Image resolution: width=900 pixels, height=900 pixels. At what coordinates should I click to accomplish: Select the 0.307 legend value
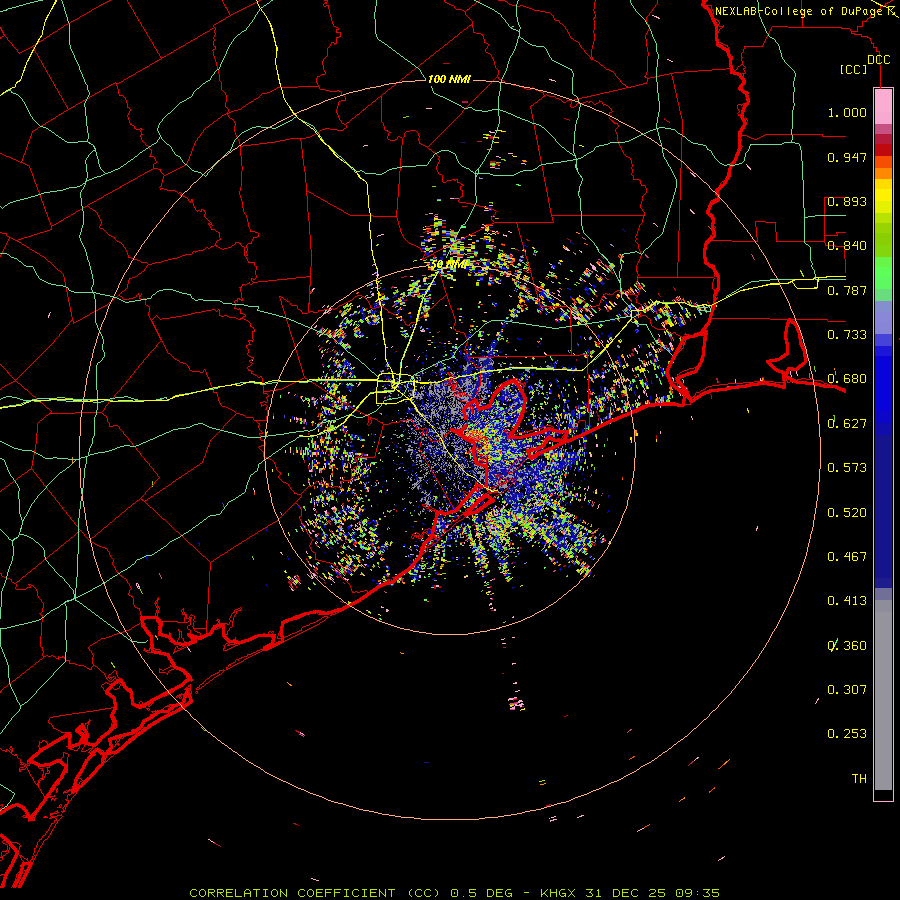(847, 690)
